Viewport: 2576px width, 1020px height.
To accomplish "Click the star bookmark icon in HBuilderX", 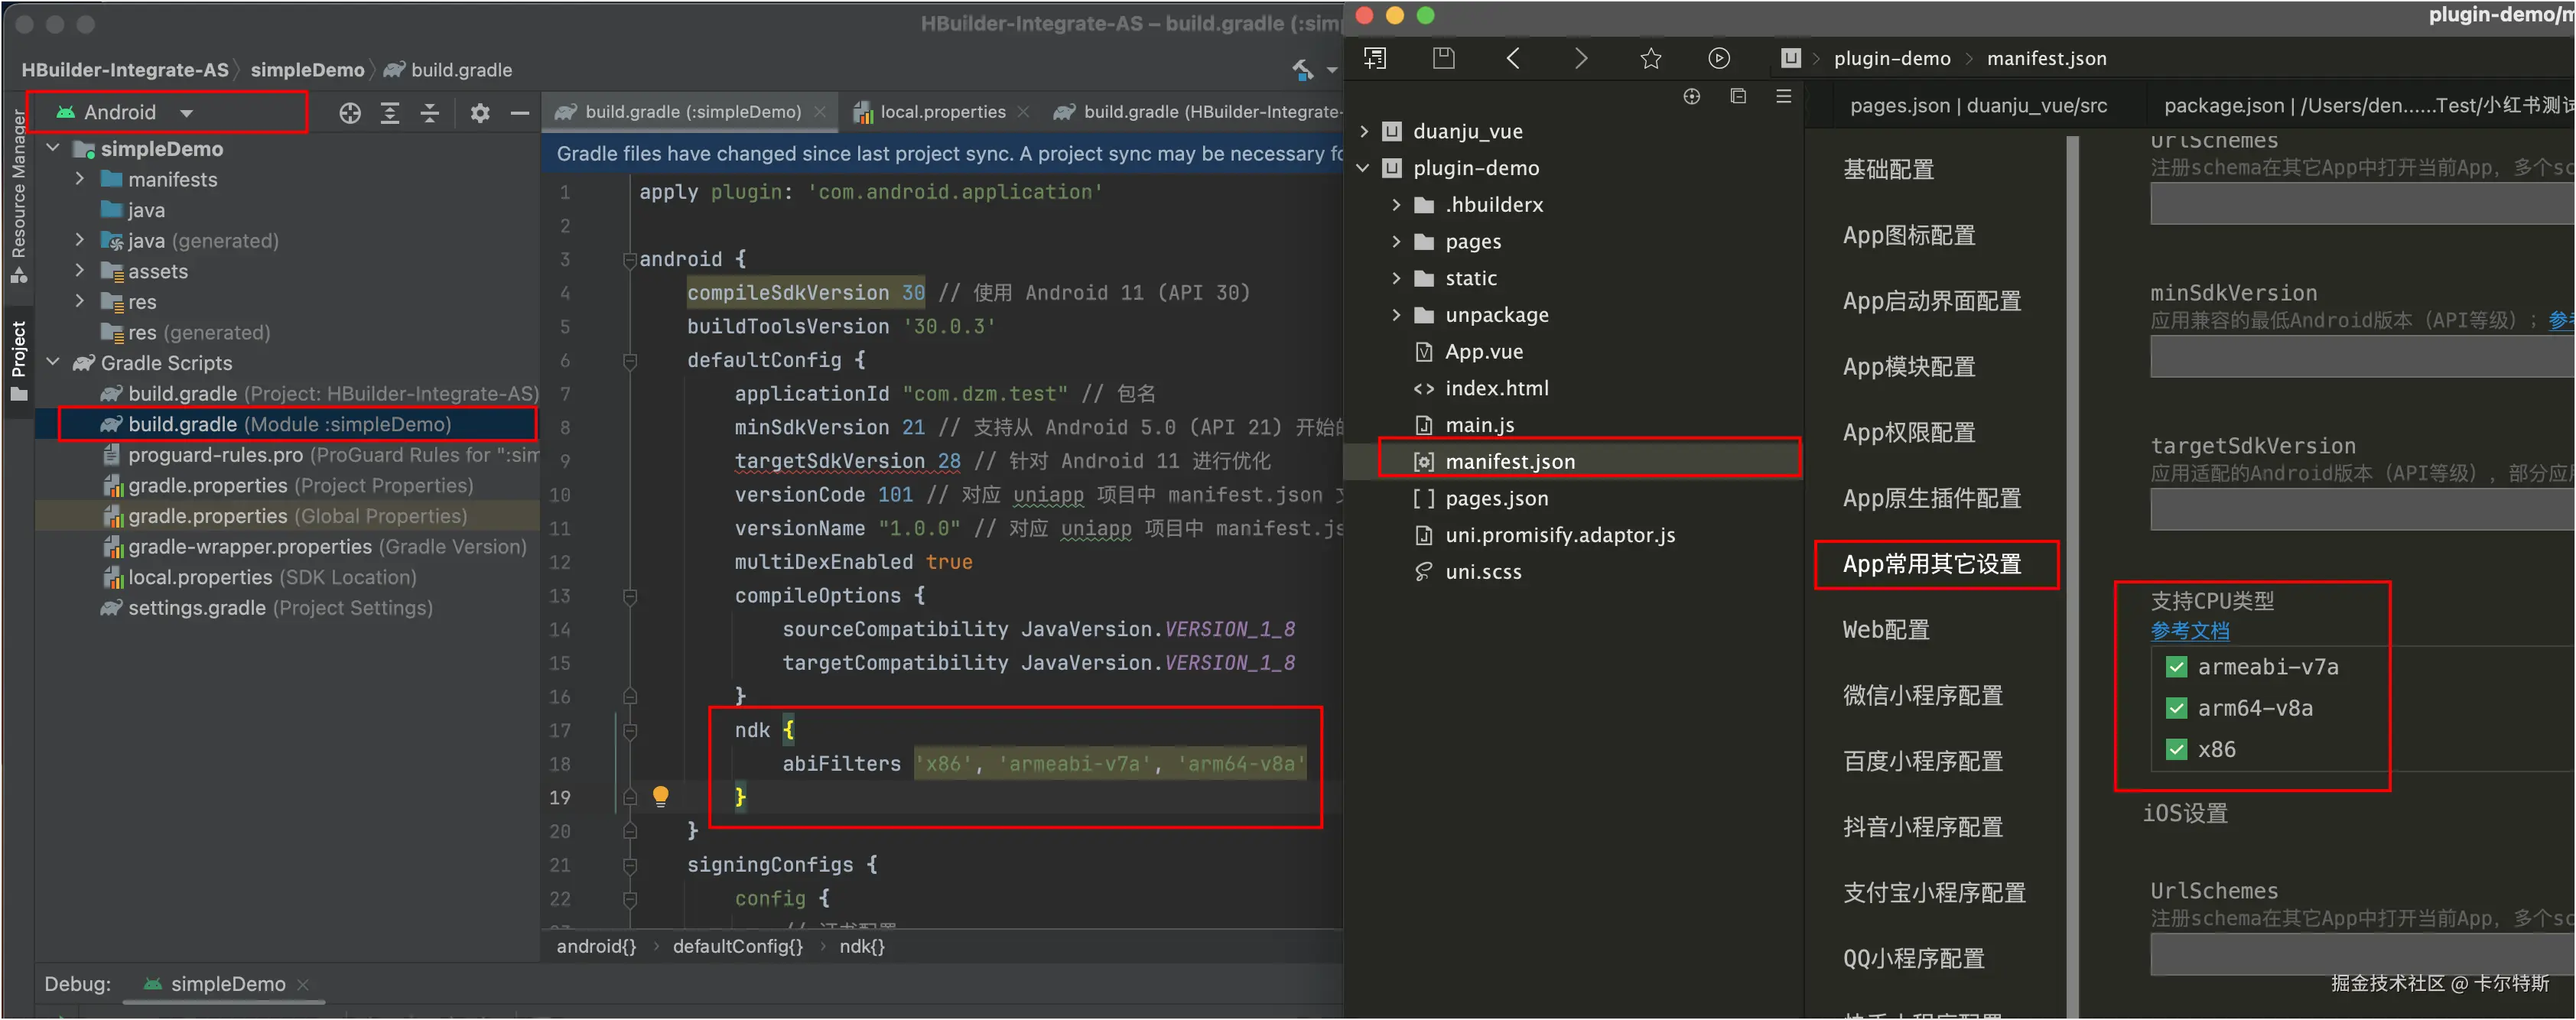I will tap(1651, 58).
